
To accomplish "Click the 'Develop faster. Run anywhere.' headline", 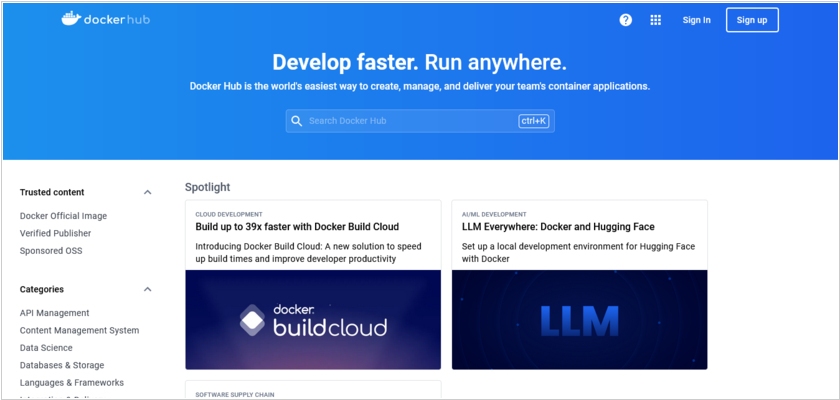I will coord(419,63).
